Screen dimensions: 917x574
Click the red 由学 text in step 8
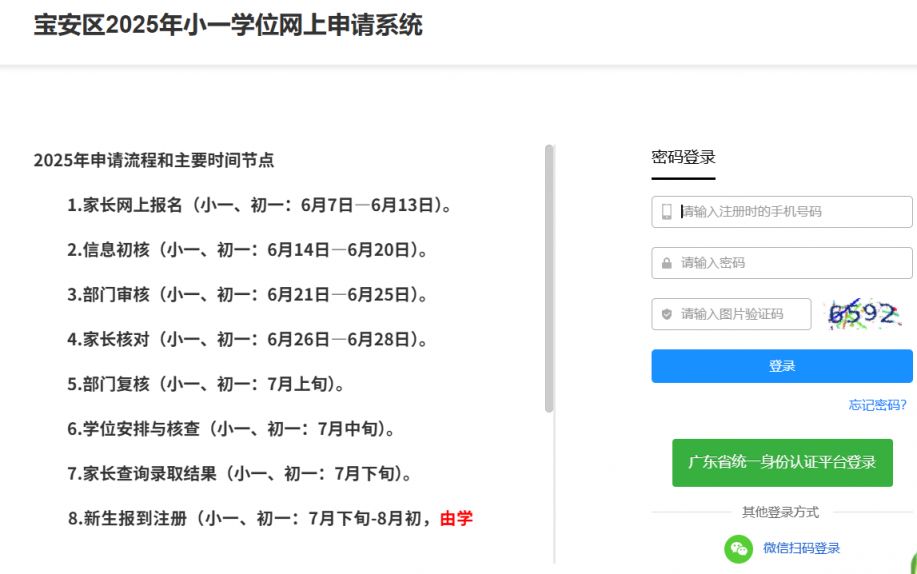coord(456,518)
